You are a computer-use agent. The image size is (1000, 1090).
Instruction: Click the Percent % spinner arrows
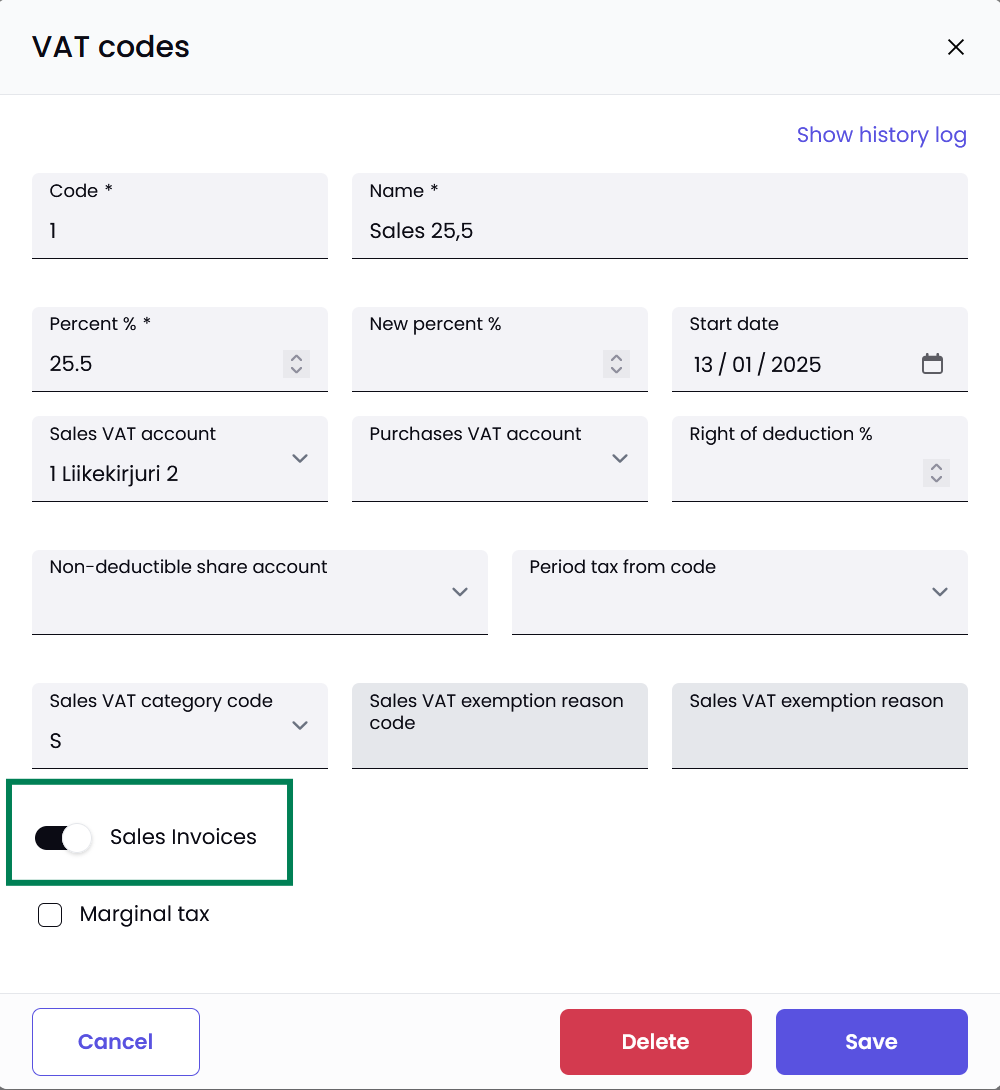(x=296, y=364)
